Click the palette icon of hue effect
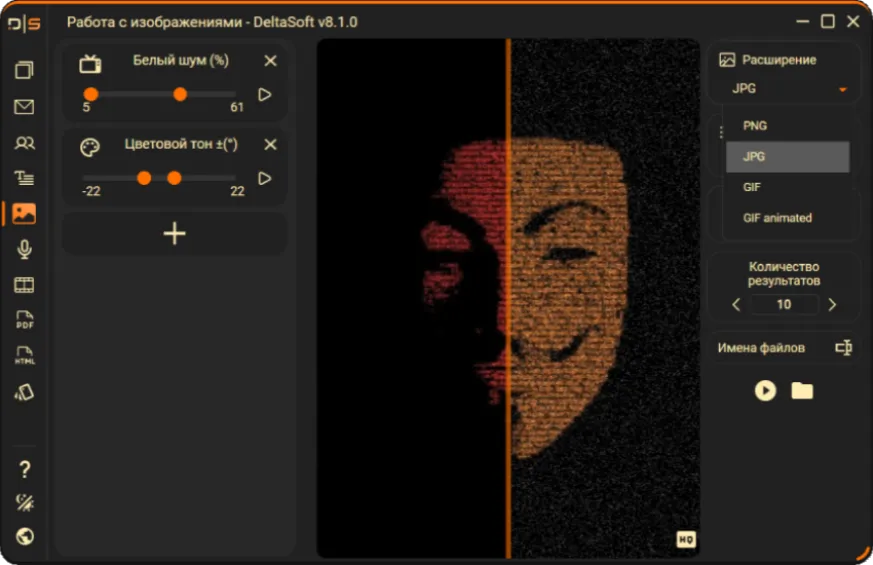Image resolution: width=873 pixels, height=565 pixels. (90, 148)
